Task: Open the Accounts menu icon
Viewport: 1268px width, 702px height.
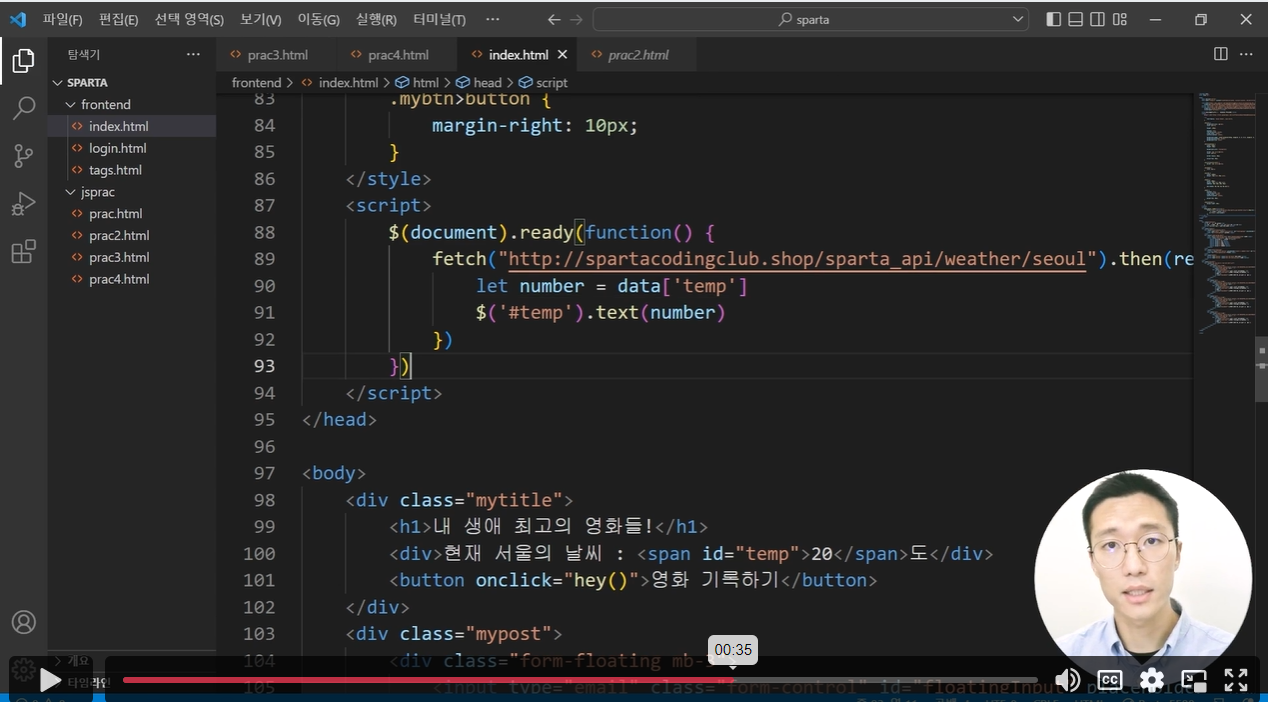Action: pyautogui.click(x=23, y=622)
